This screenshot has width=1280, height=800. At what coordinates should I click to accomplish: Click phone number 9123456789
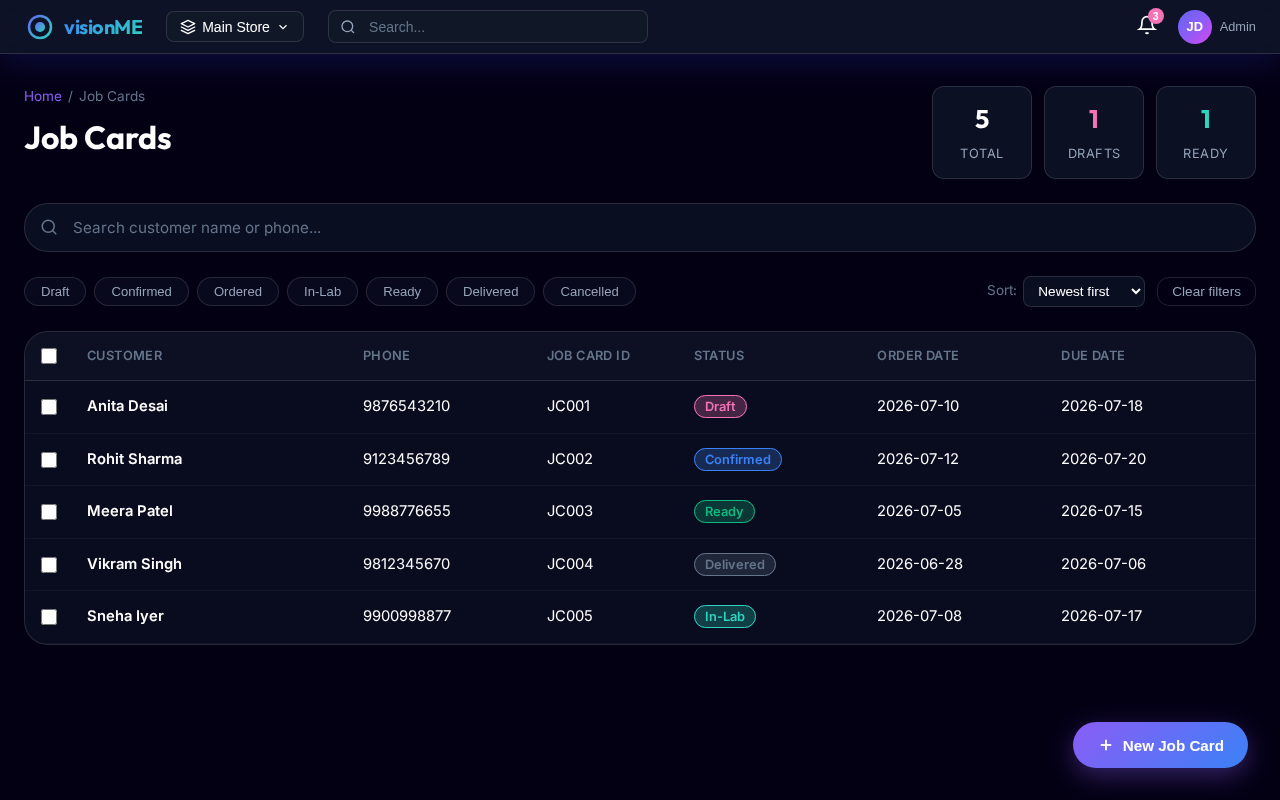(x=406, y=459)
